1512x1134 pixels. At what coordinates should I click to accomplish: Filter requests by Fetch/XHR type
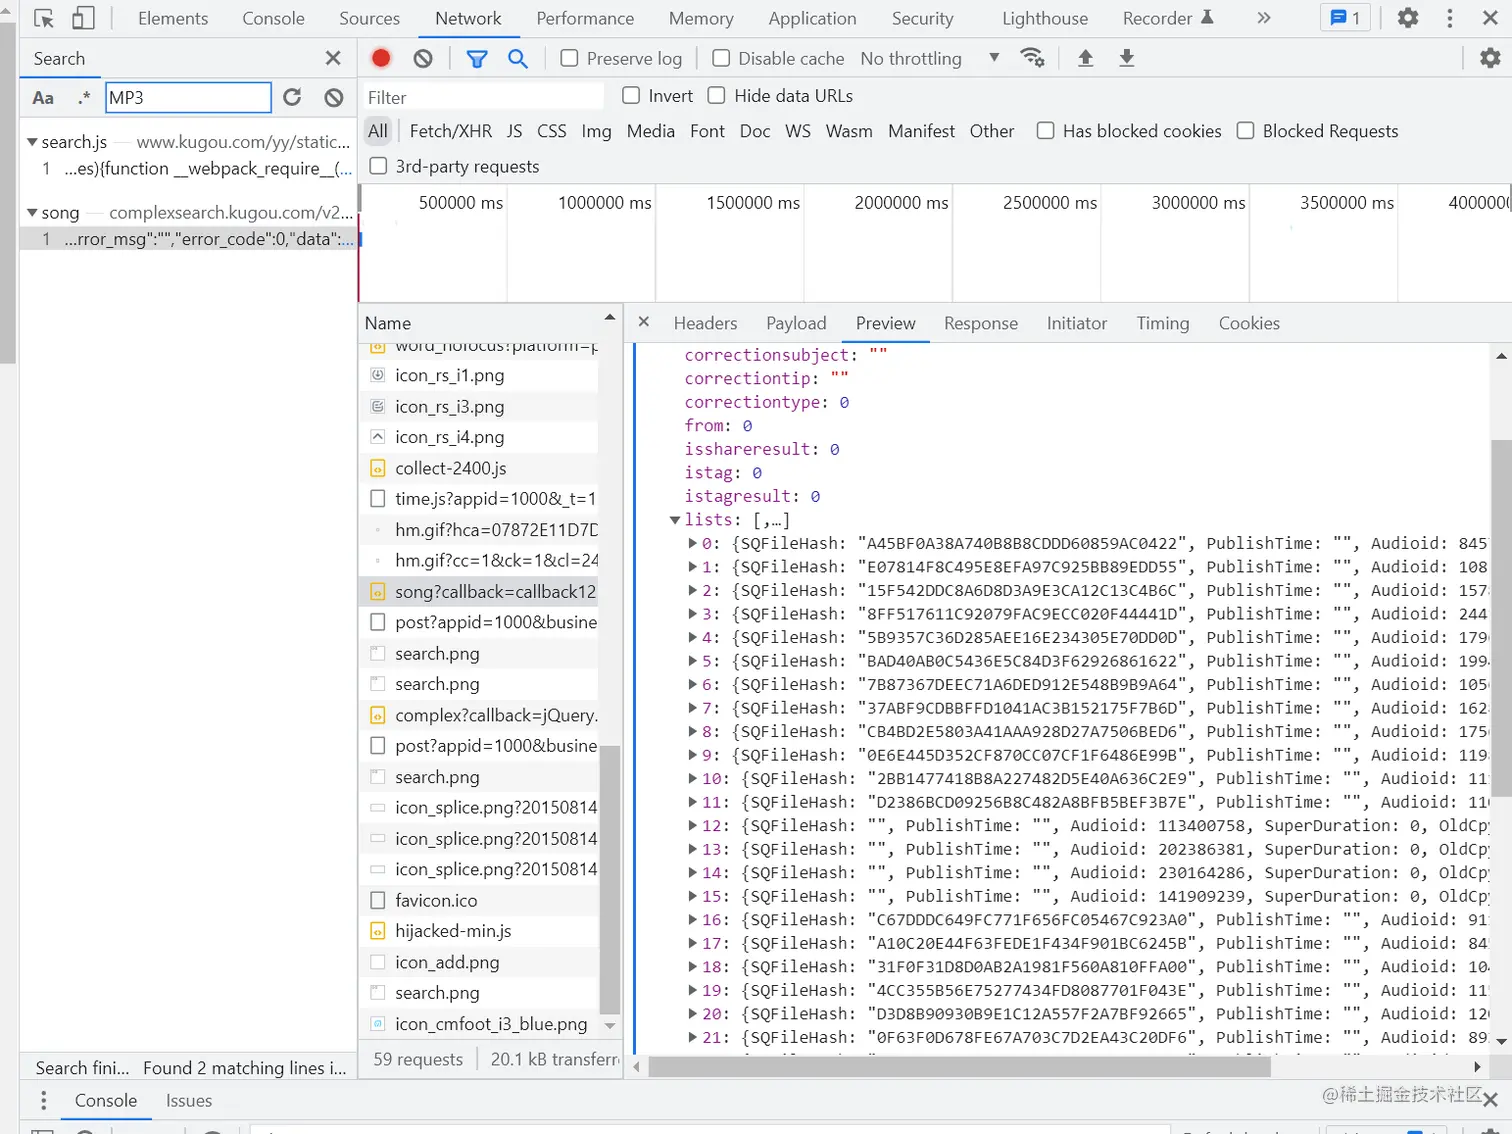pos(450,131)
